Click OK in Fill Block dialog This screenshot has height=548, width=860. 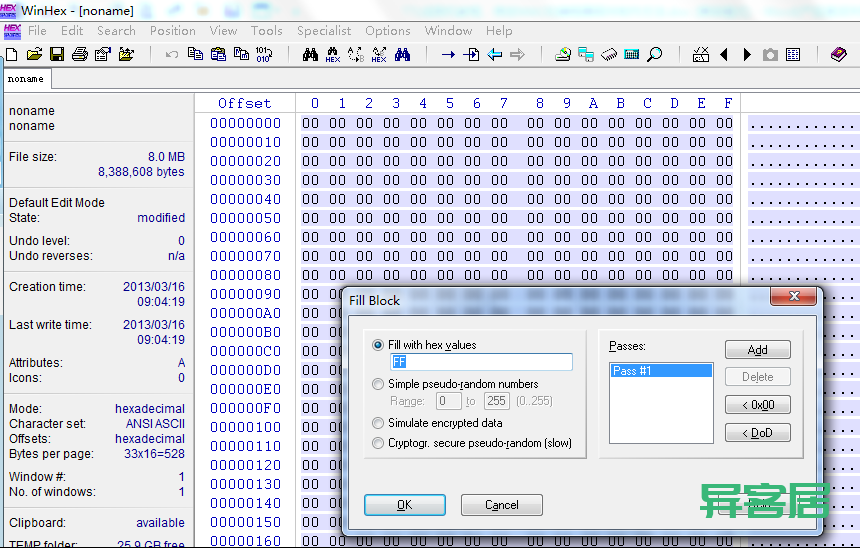tap(405, 505)
